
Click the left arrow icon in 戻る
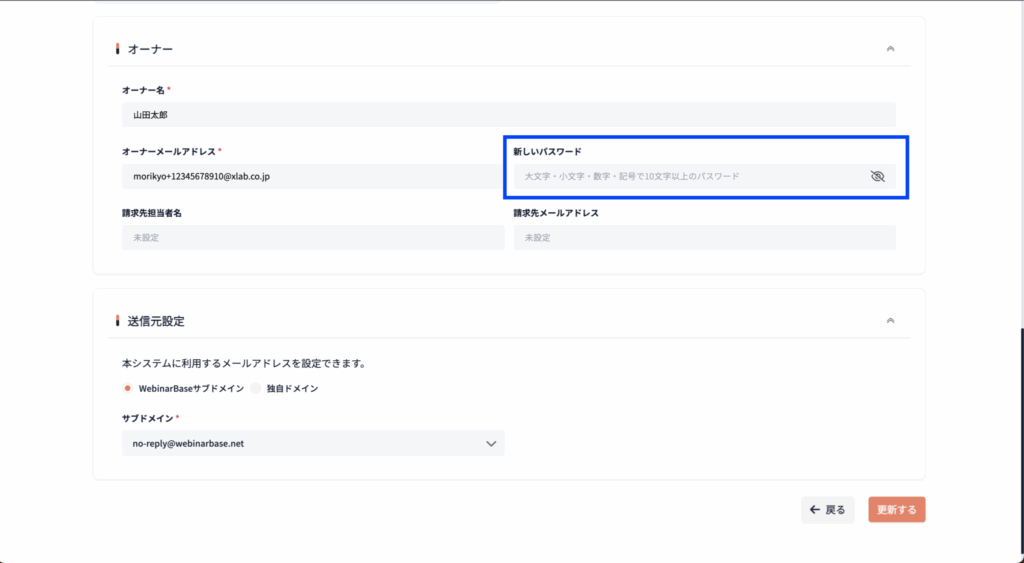coord(815,510)
